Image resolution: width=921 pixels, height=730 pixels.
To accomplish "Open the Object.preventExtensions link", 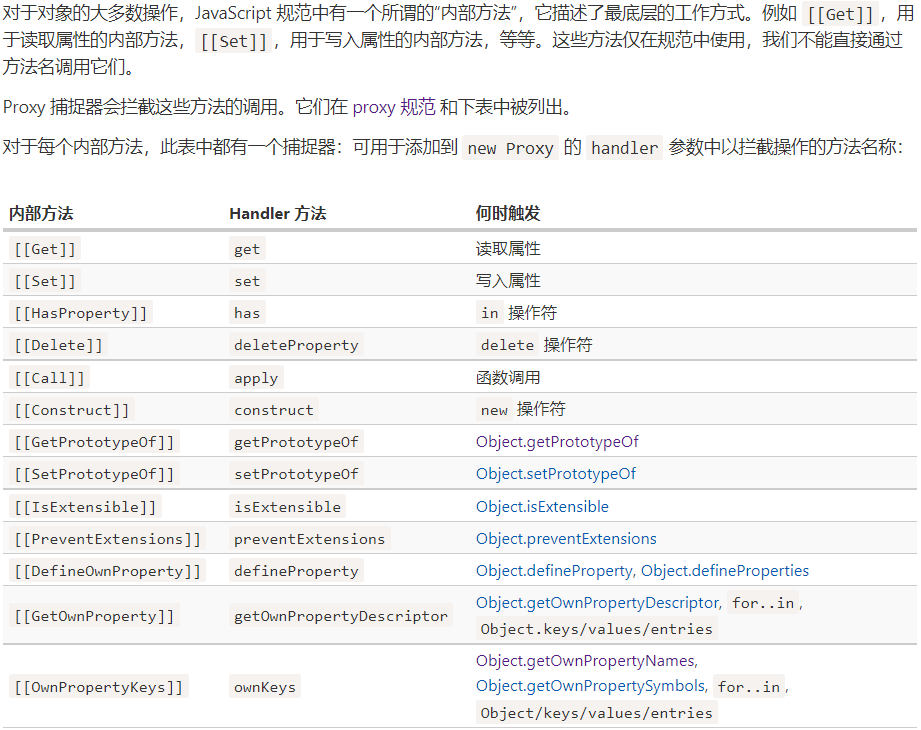I will [566, 539].
